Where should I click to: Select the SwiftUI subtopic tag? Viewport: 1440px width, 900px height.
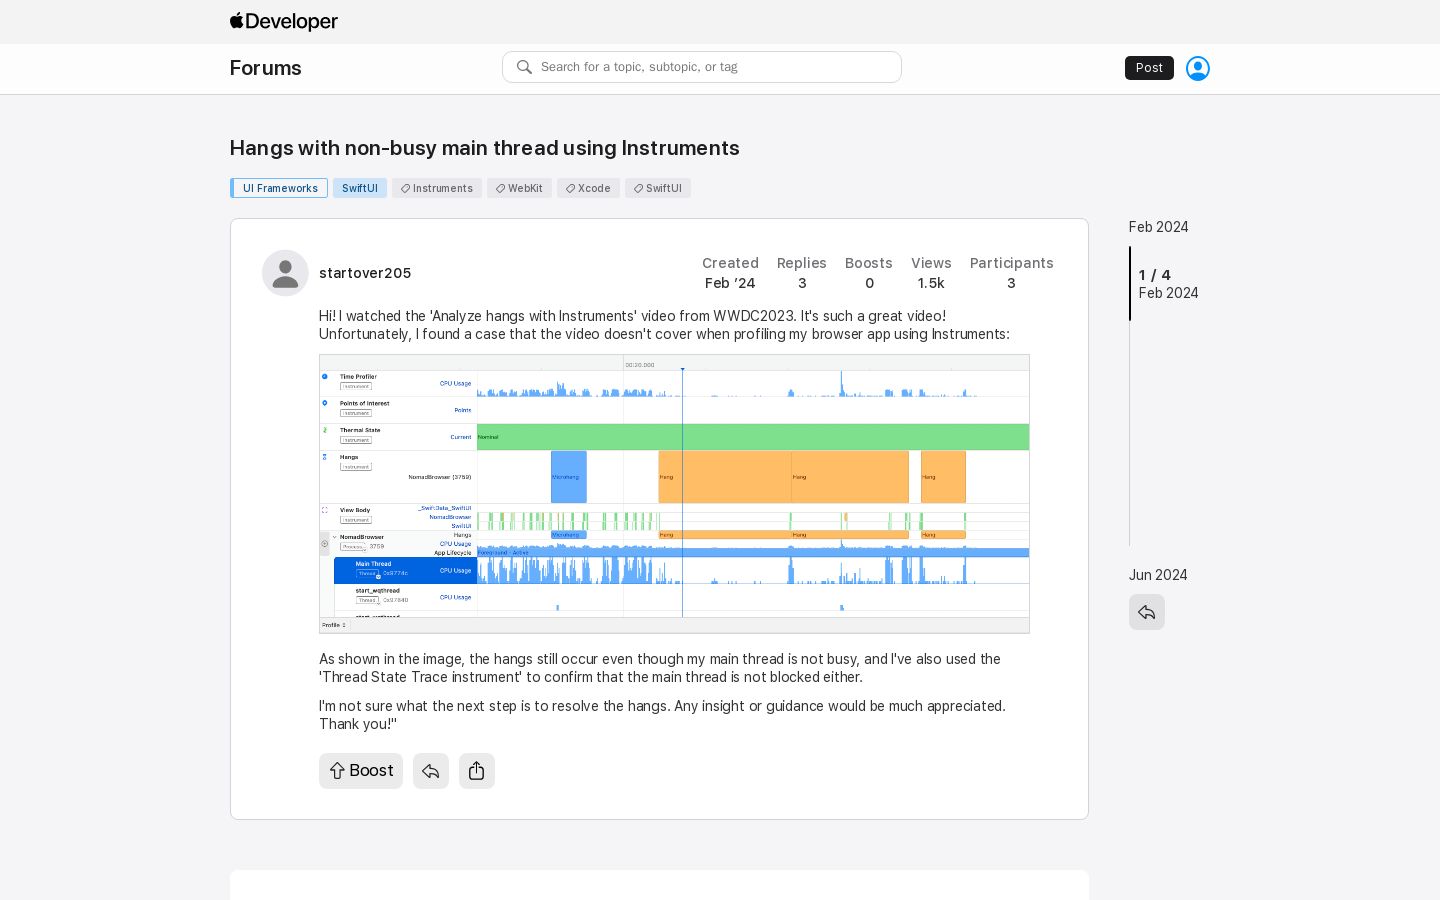click(x=360, y=188)
